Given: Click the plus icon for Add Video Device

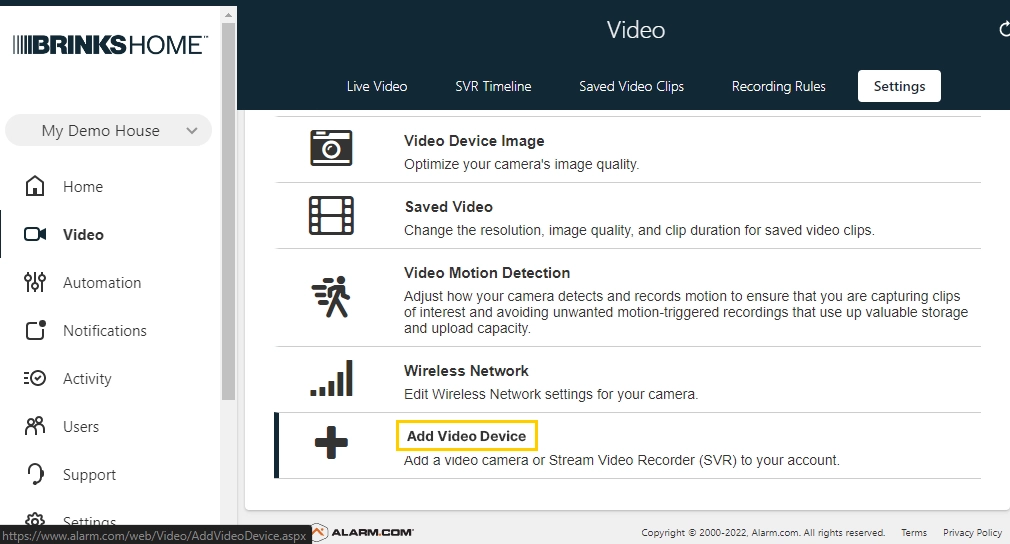Looking at the screenshot, I should coord(331,443).
